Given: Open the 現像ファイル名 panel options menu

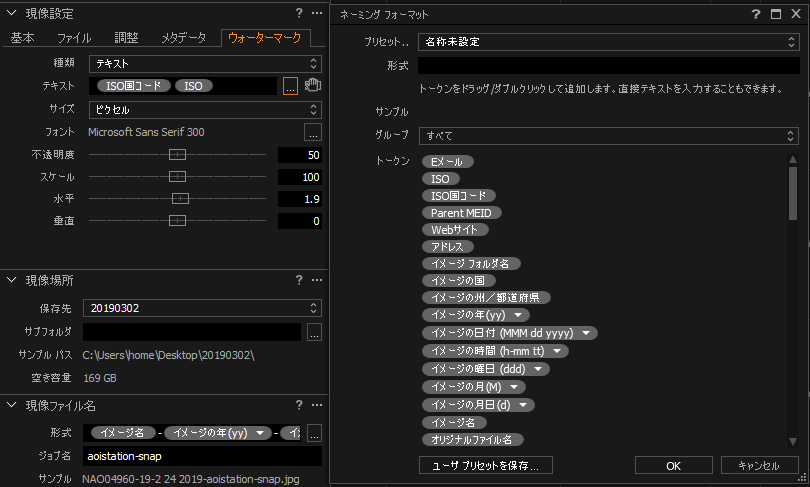Looking at the screenshot, I should (314, 405).
